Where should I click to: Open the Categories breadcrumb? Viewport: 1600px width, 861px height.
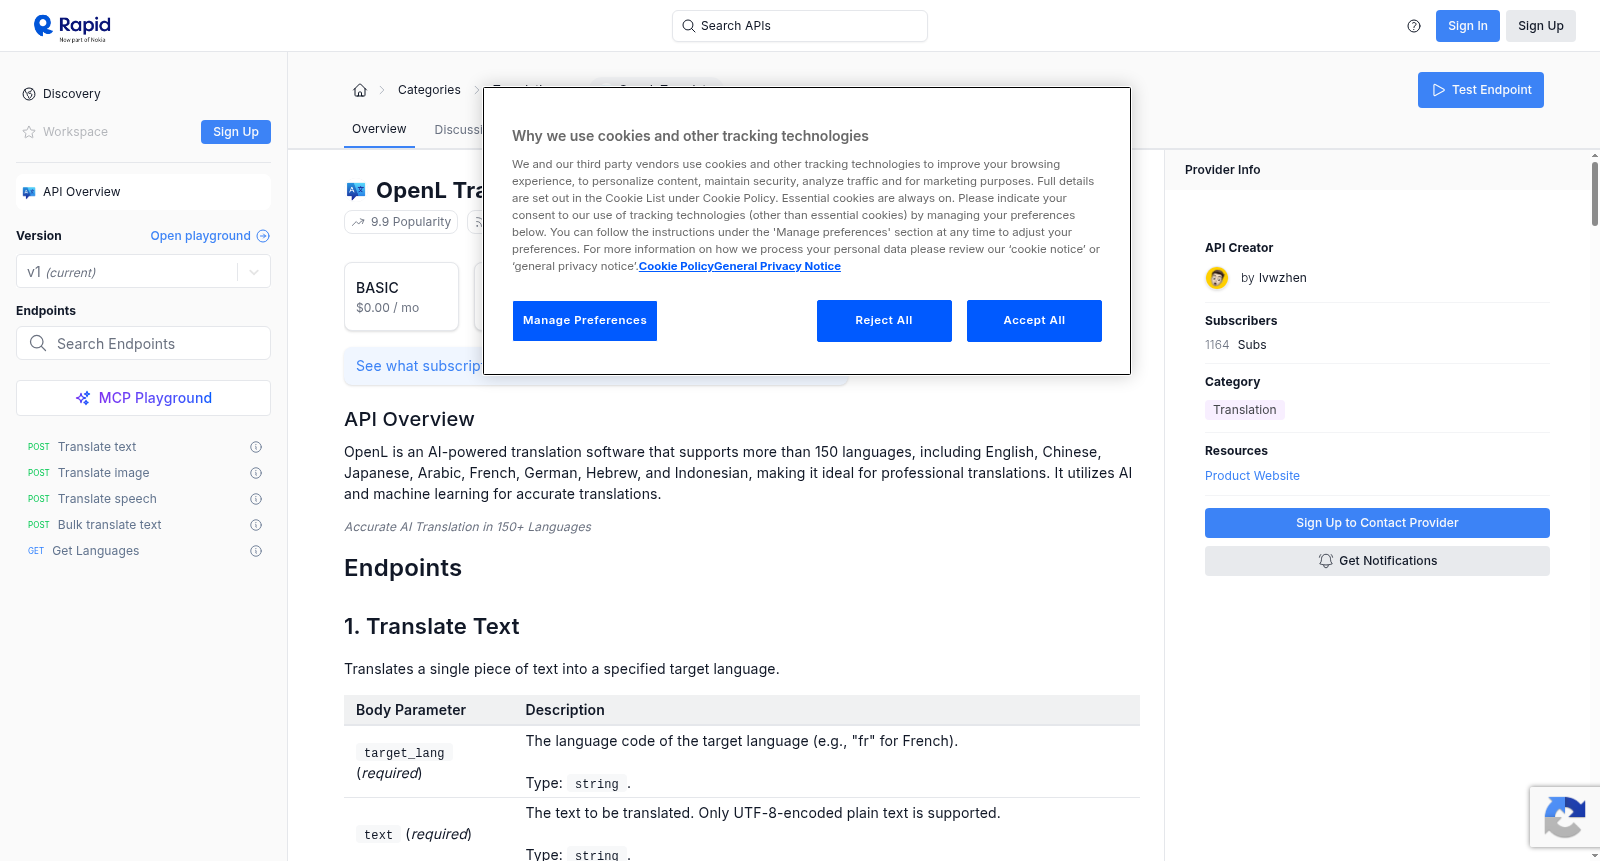click(429, 90)
